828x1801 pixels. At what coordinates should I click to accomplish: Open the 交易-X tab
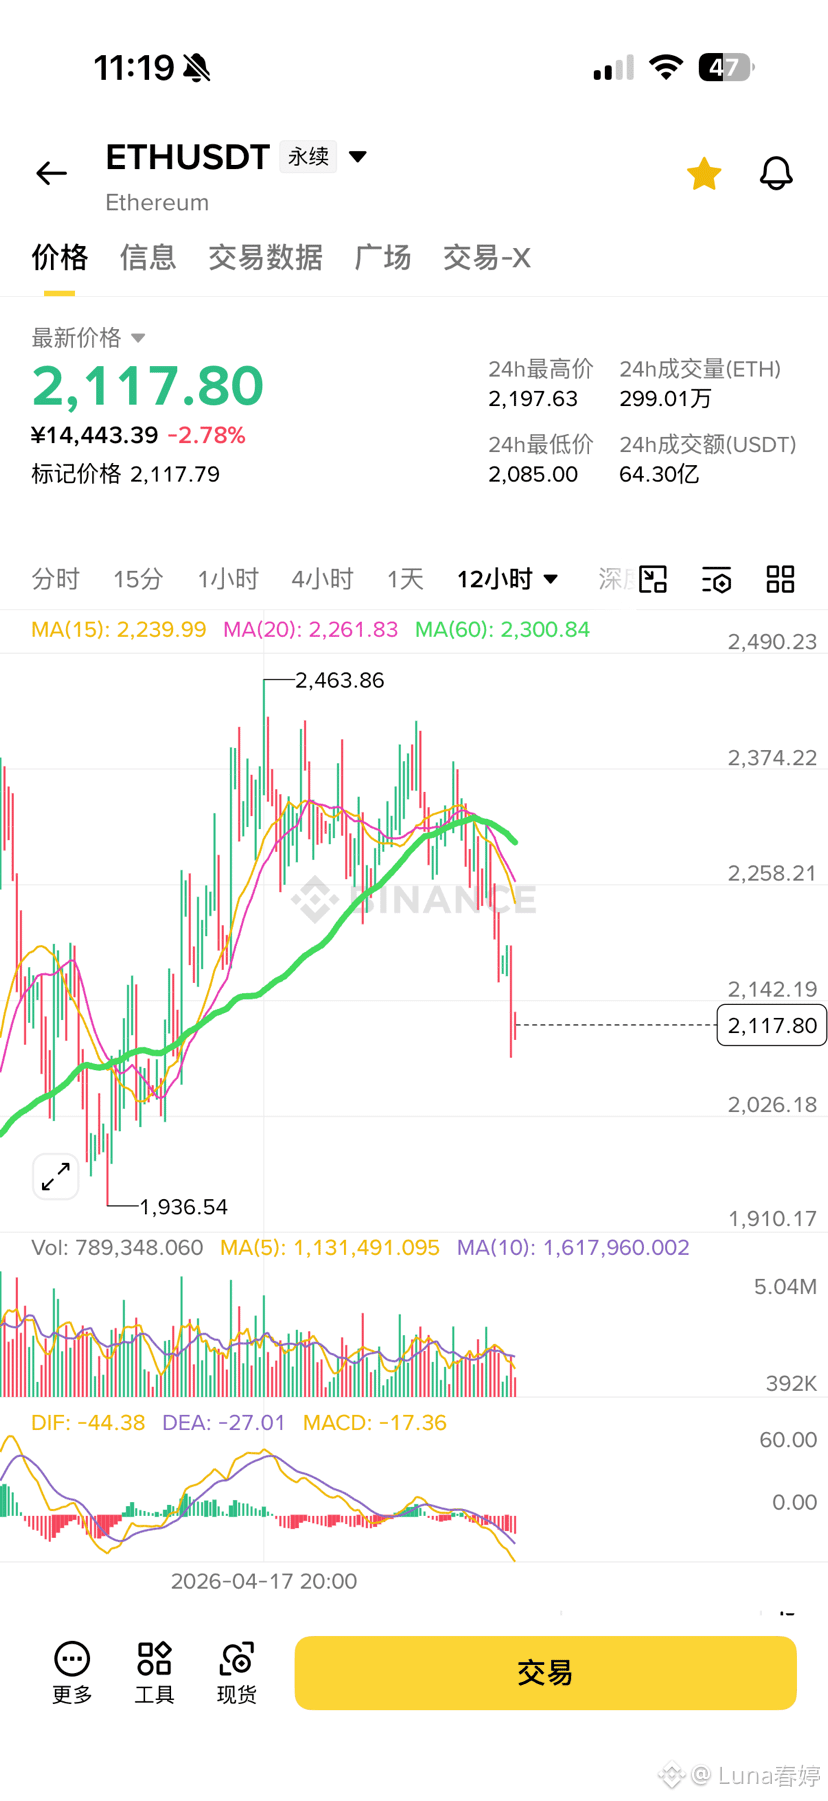click(x=486, y=258)
